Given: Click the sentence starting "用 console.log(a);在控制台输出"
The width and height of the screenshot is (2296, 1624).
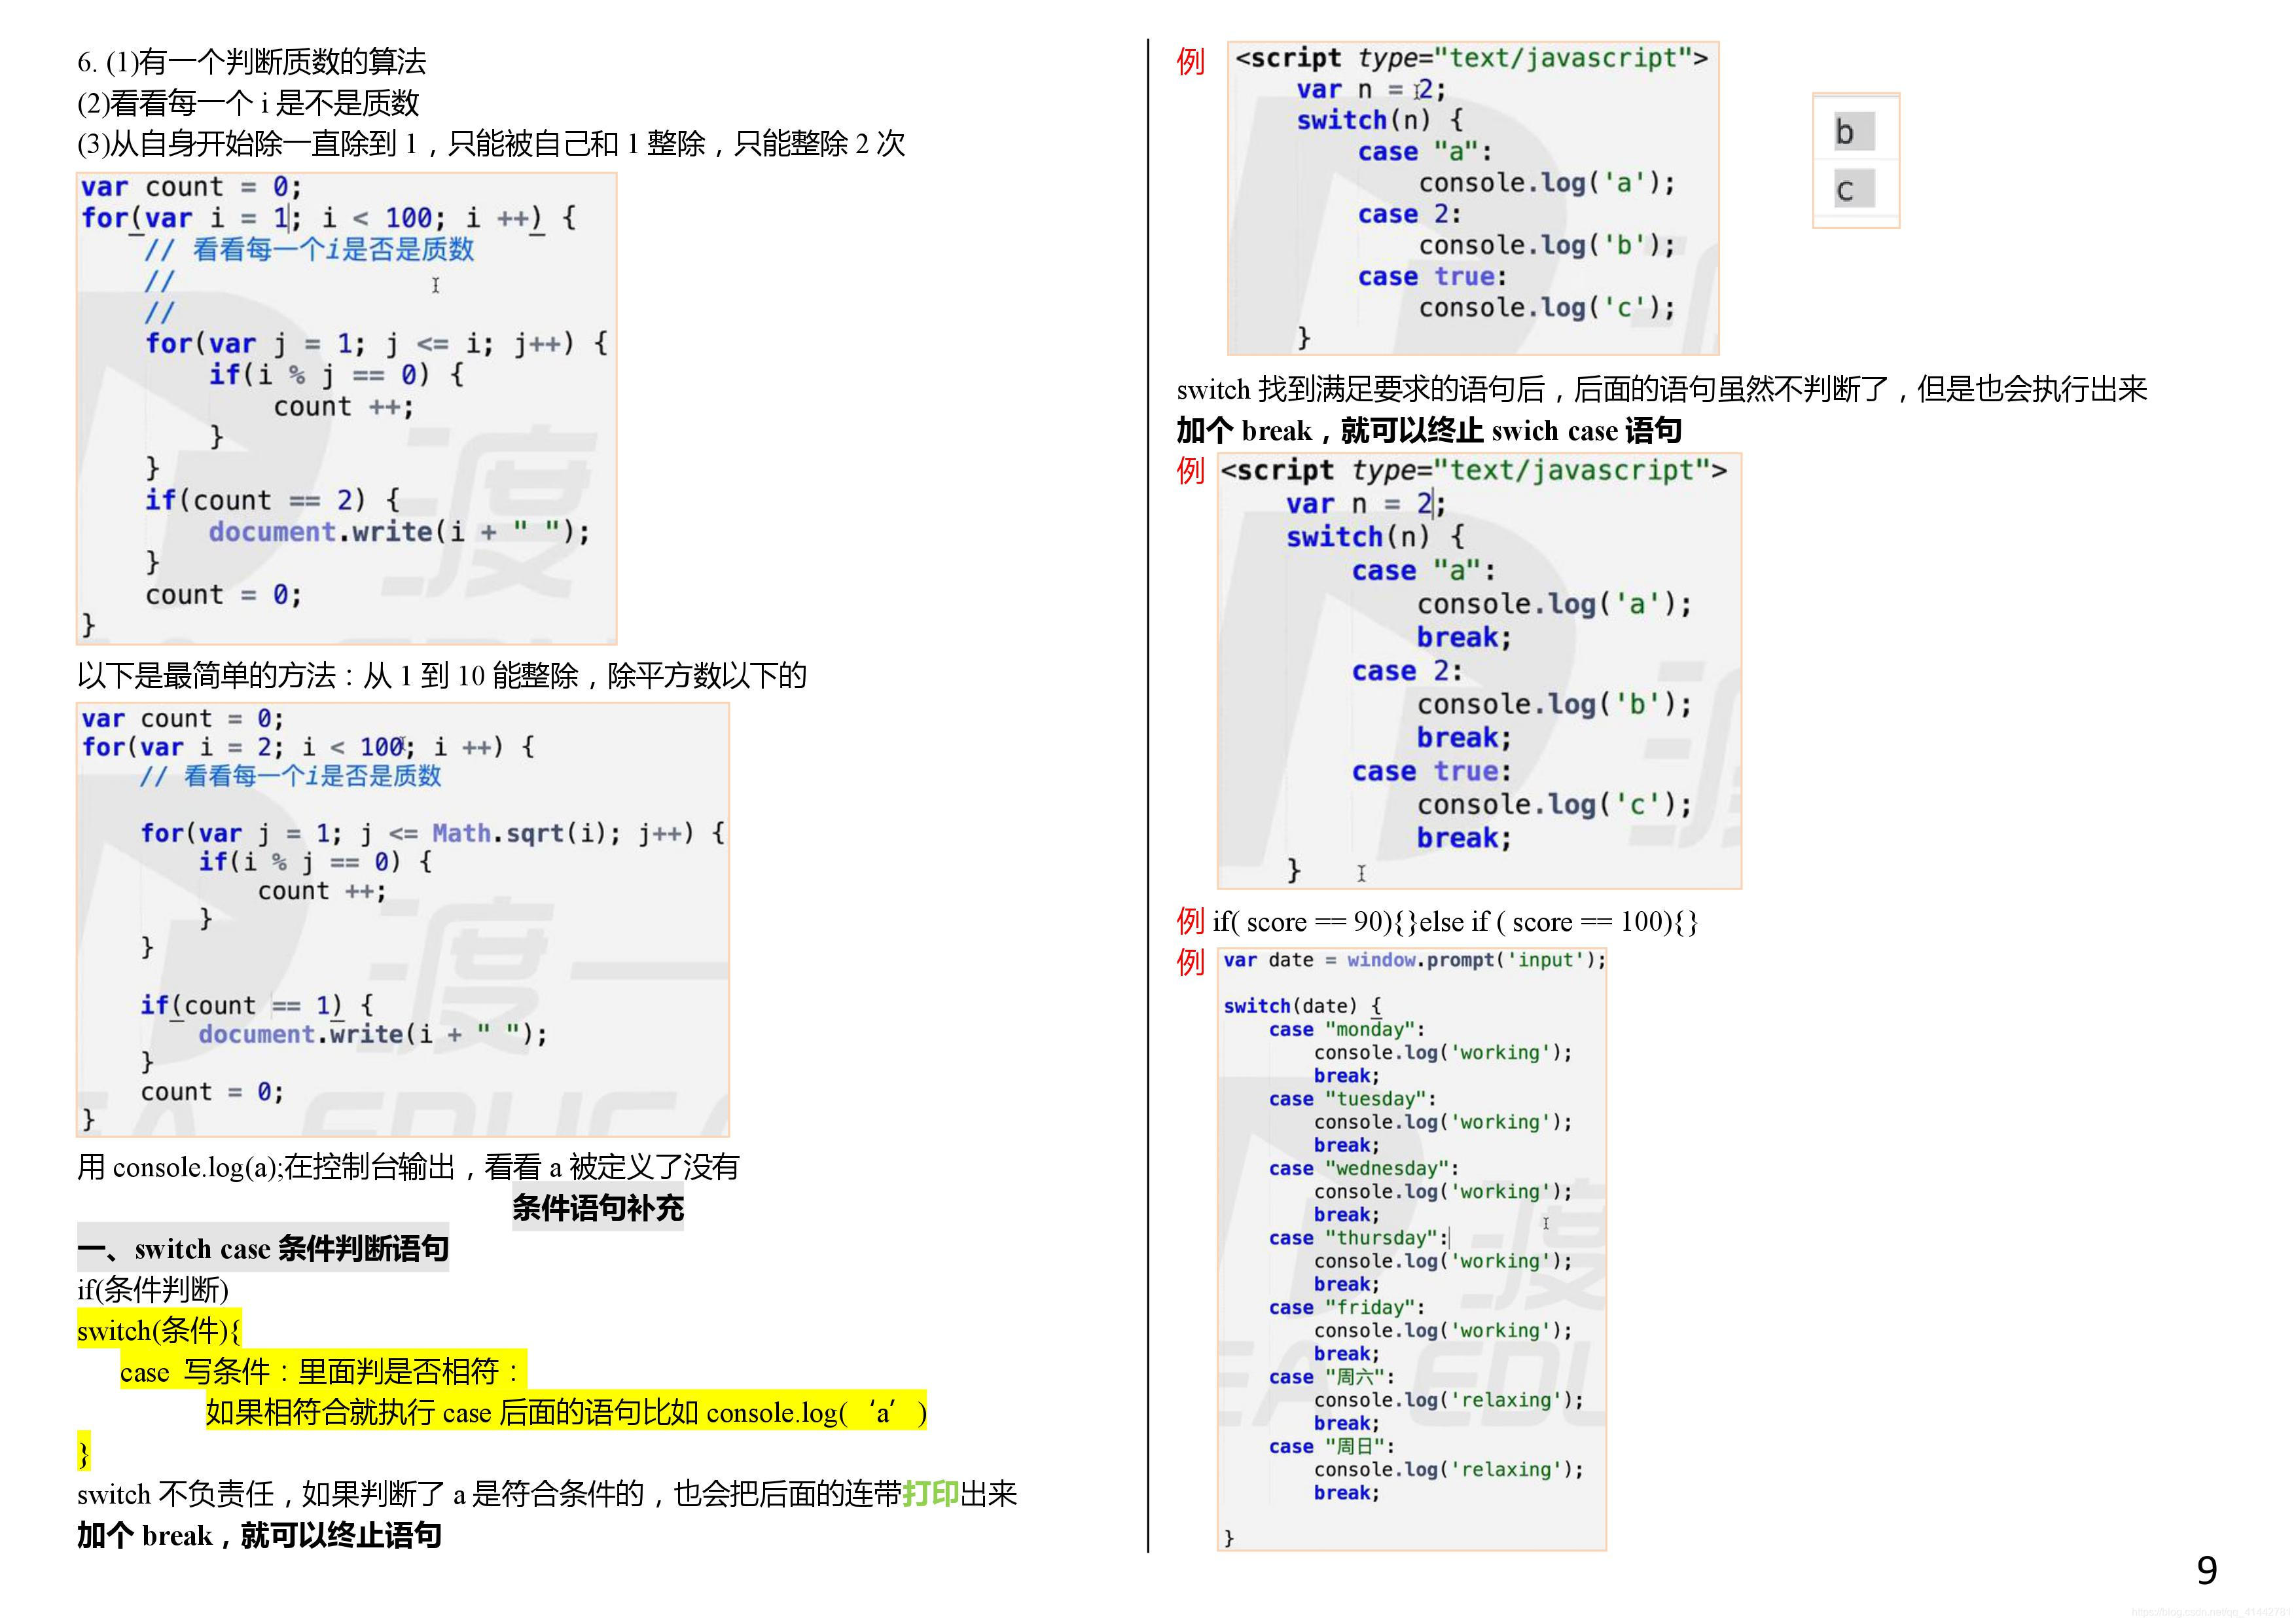Looking at the screenshot, I should tap(408, 1167).
